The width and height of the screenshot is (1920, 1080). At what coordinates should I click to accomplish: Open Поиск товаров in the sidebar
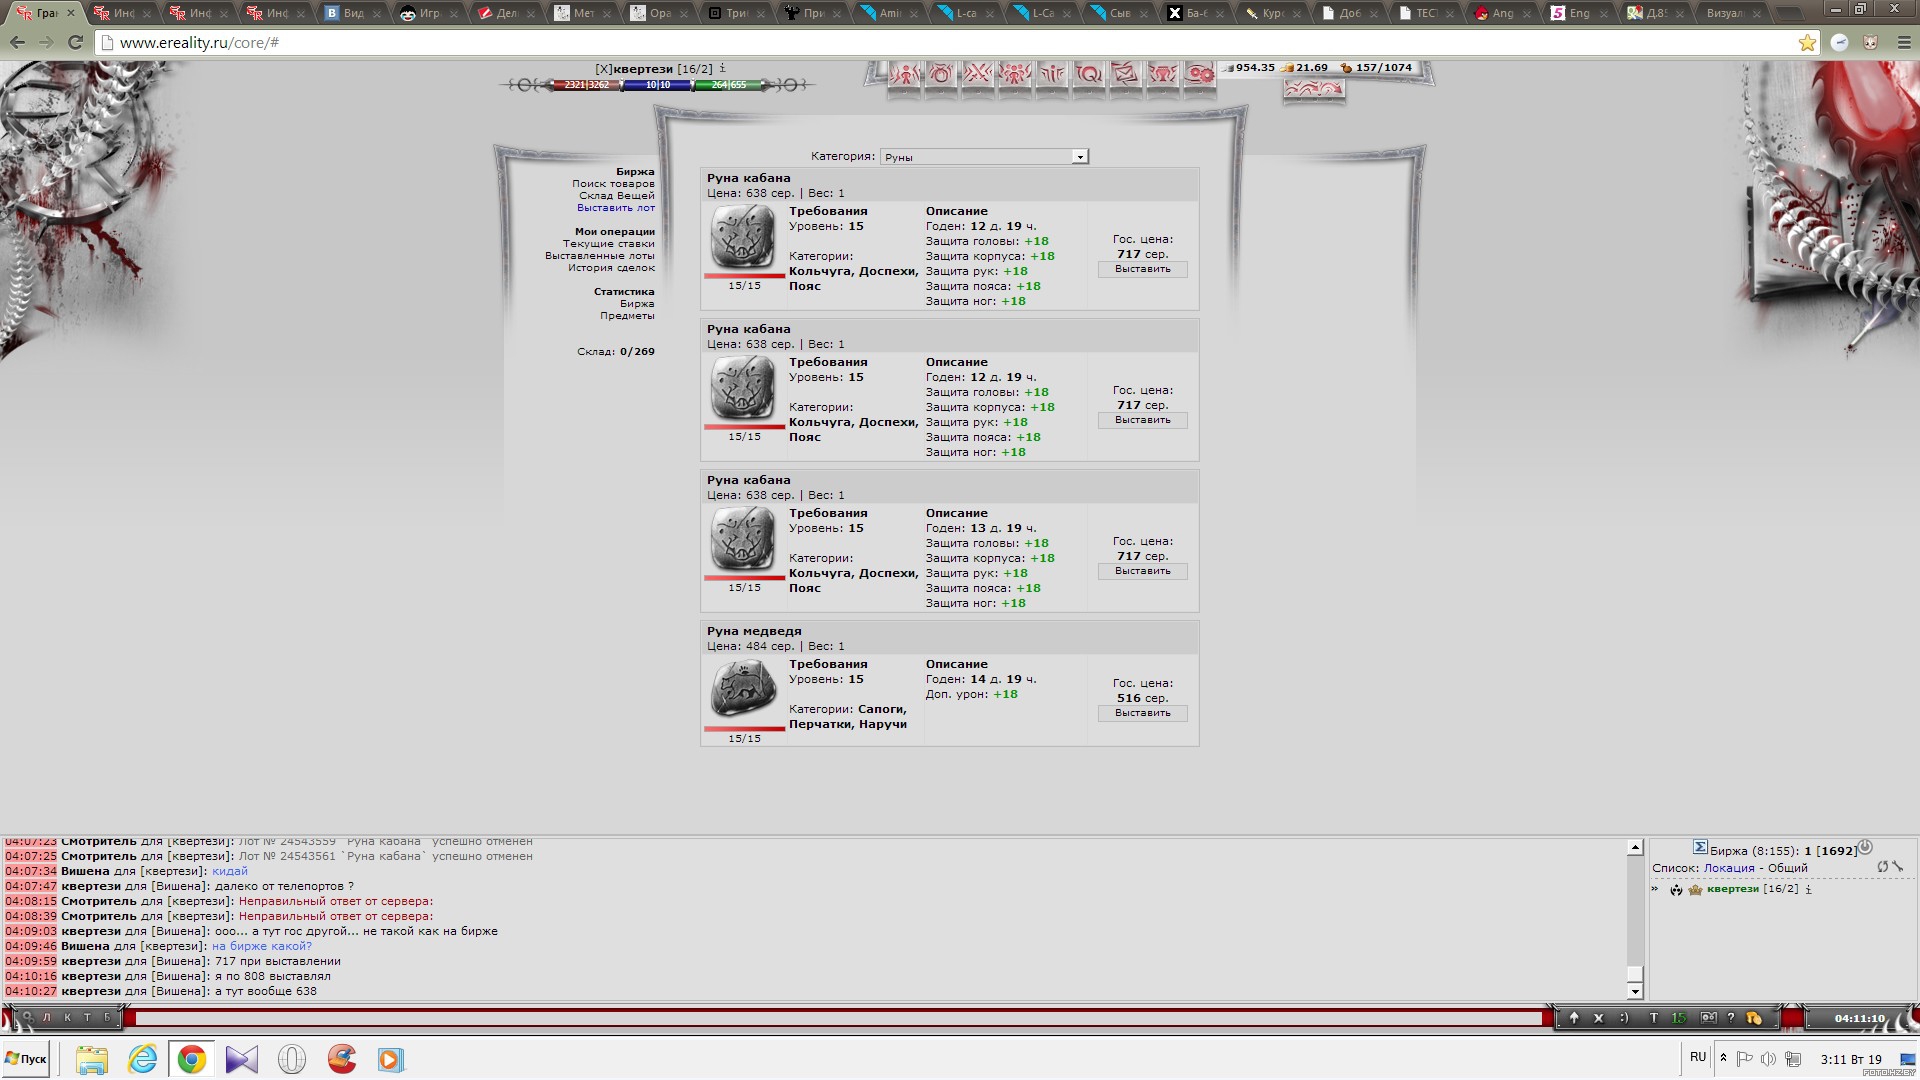[x=613, y=184]
